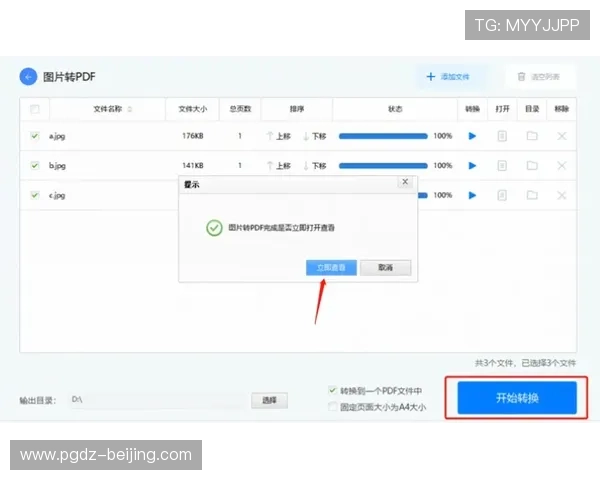Image resolution: width=600 pixels, height=480 pixels.
Task: Click 选择 to choose output directory
Action: pos(269,400)
